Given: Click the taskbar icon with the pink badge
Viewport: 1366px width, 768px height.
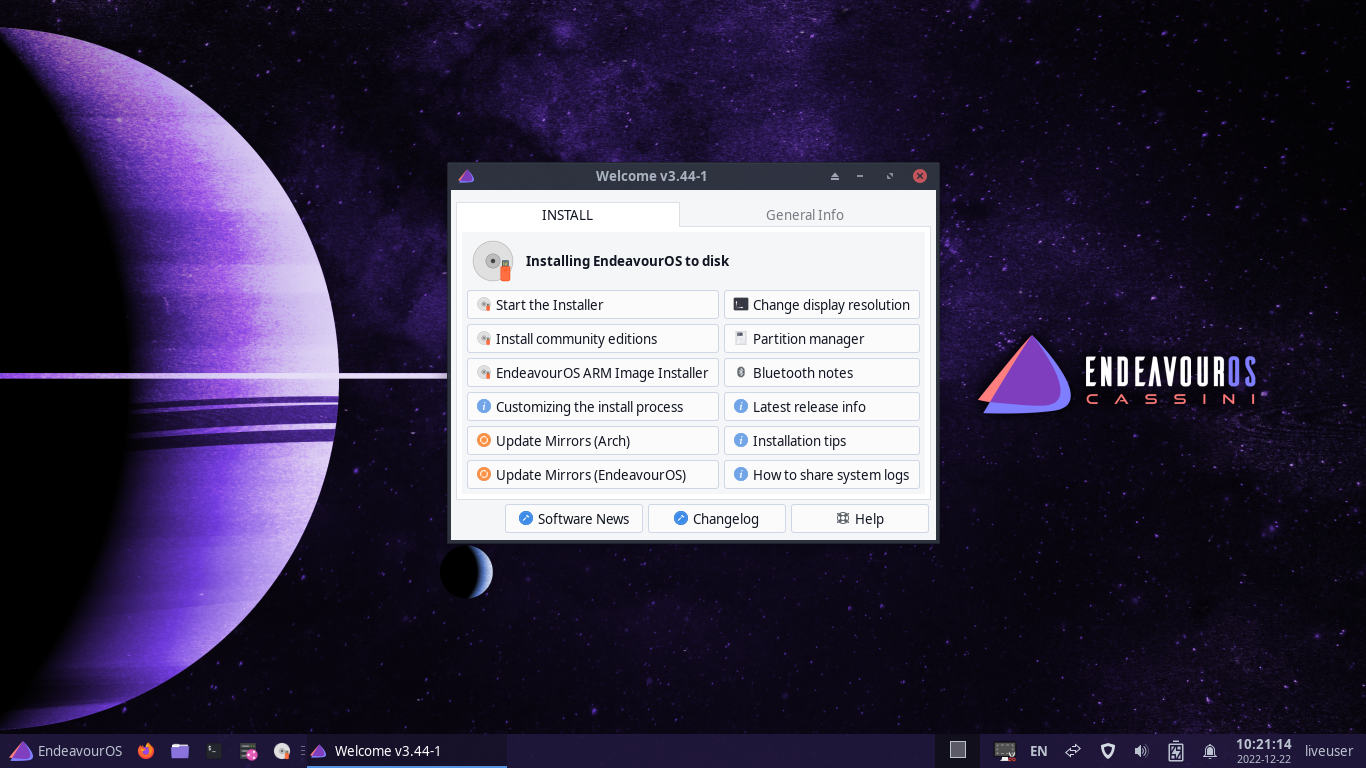Looking at the screenshot, I should (x=249, y=751).
